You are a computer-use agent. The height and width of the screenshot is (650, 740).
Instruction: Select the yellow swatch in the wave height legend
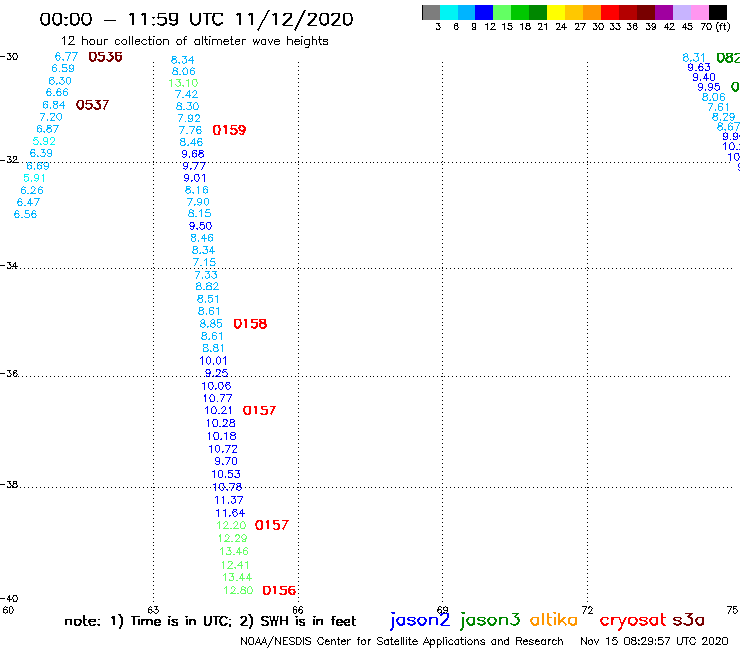click(x=556, y=12)
